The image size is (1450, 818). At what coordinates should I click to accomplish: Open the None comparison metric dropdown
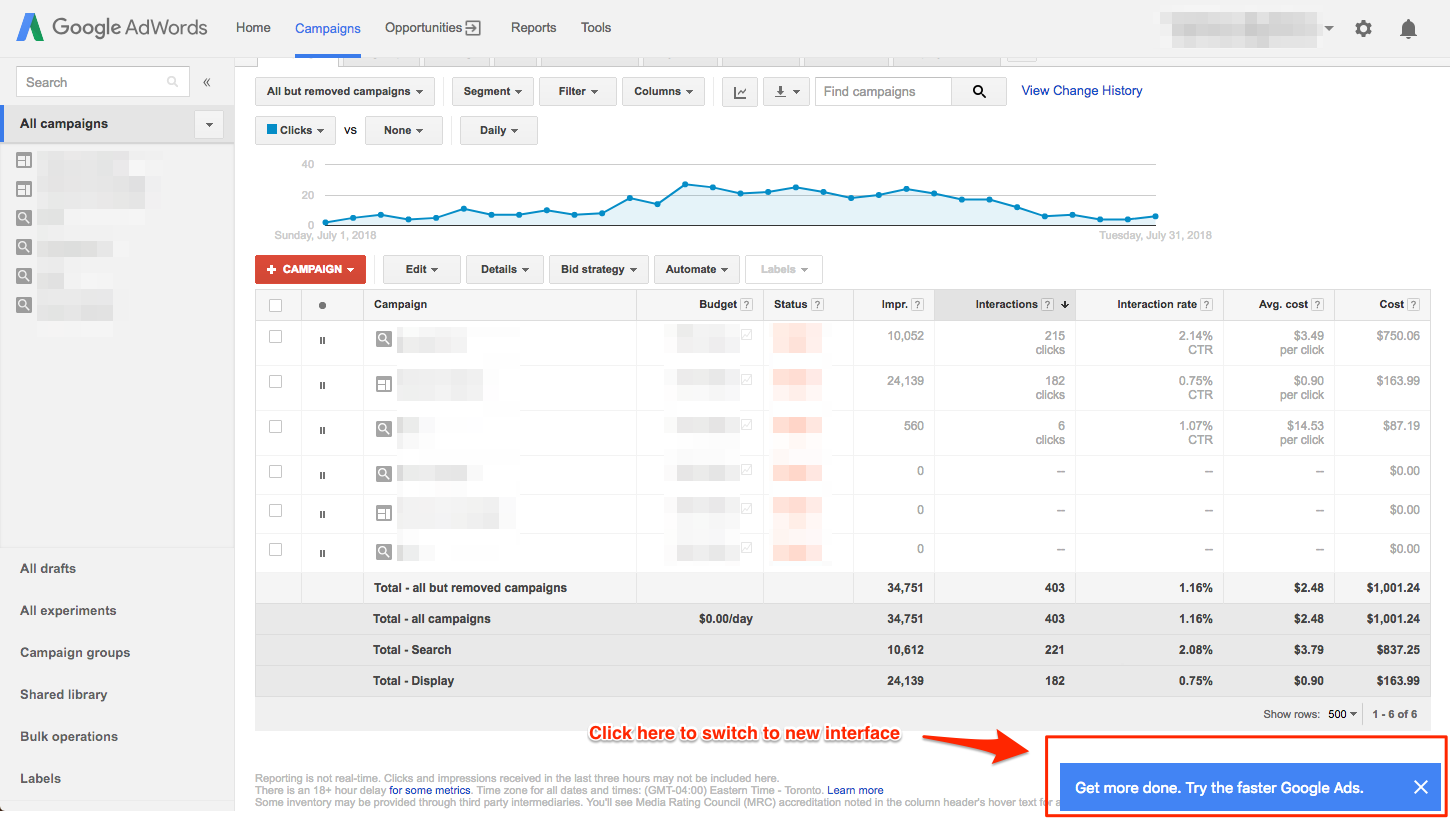pos(404,131)
